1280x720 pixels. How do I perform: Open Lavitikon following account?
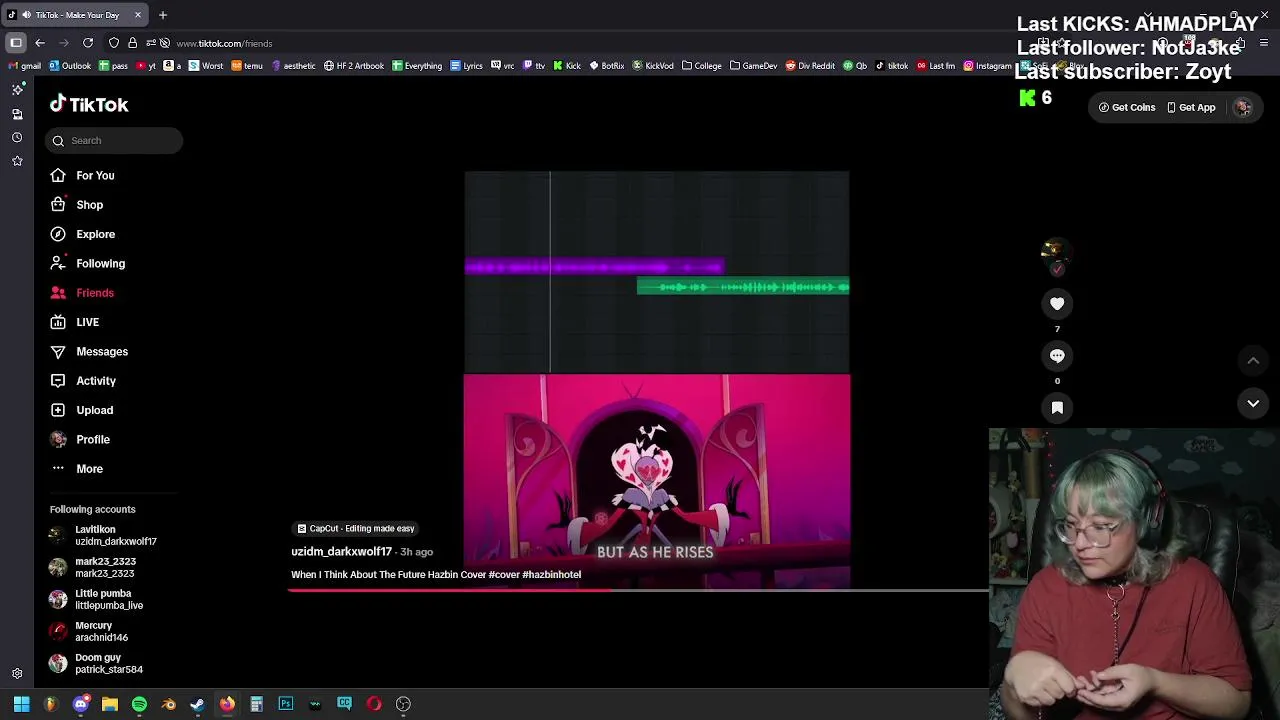tap(105, 536)
